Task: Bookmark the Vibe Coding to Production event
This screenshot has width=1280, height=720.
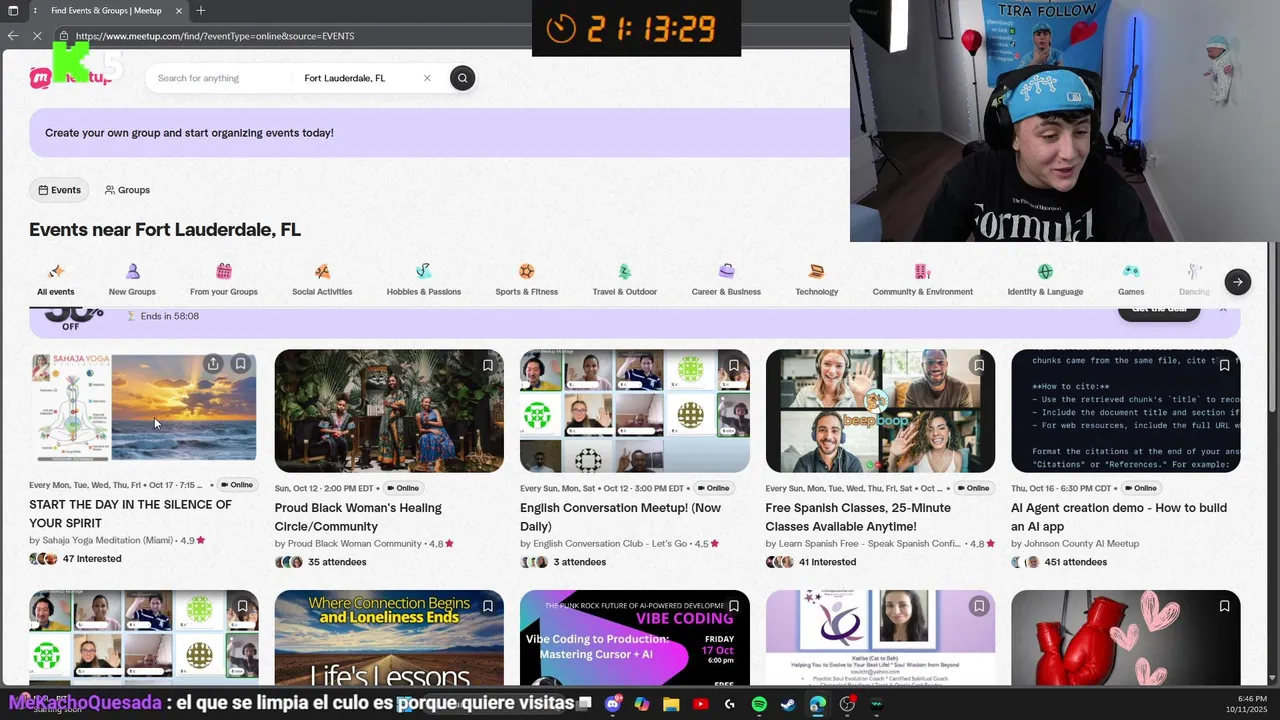Action: click(x=733, y=606)
